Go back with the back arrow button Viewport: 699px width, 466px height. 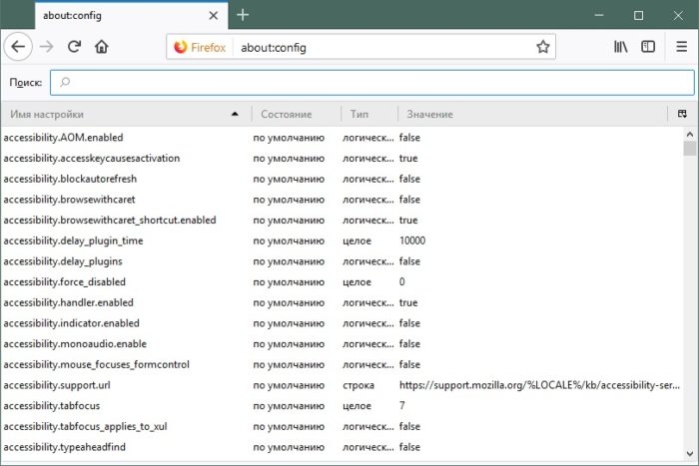18,46
